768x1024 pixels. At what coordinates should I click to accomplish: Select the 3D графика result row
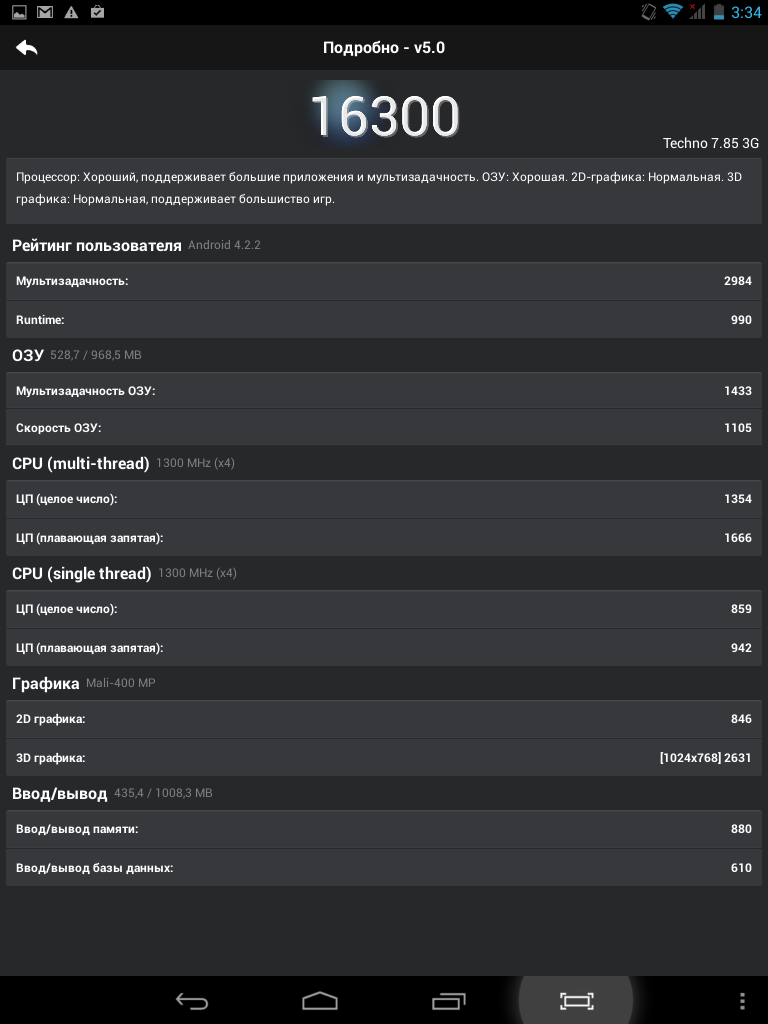click(x=384, y=758)
